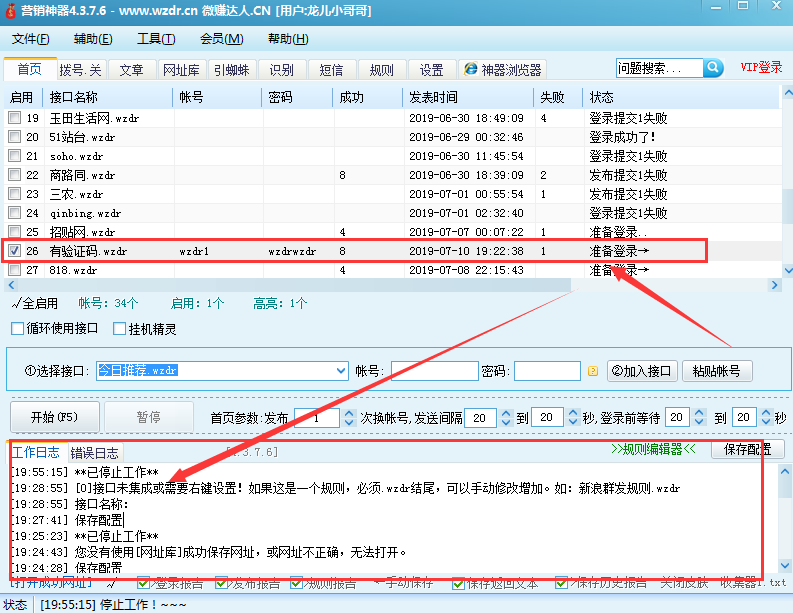Open the 工具(T) menu
This screenshot has width=793, height=613.
156,39
